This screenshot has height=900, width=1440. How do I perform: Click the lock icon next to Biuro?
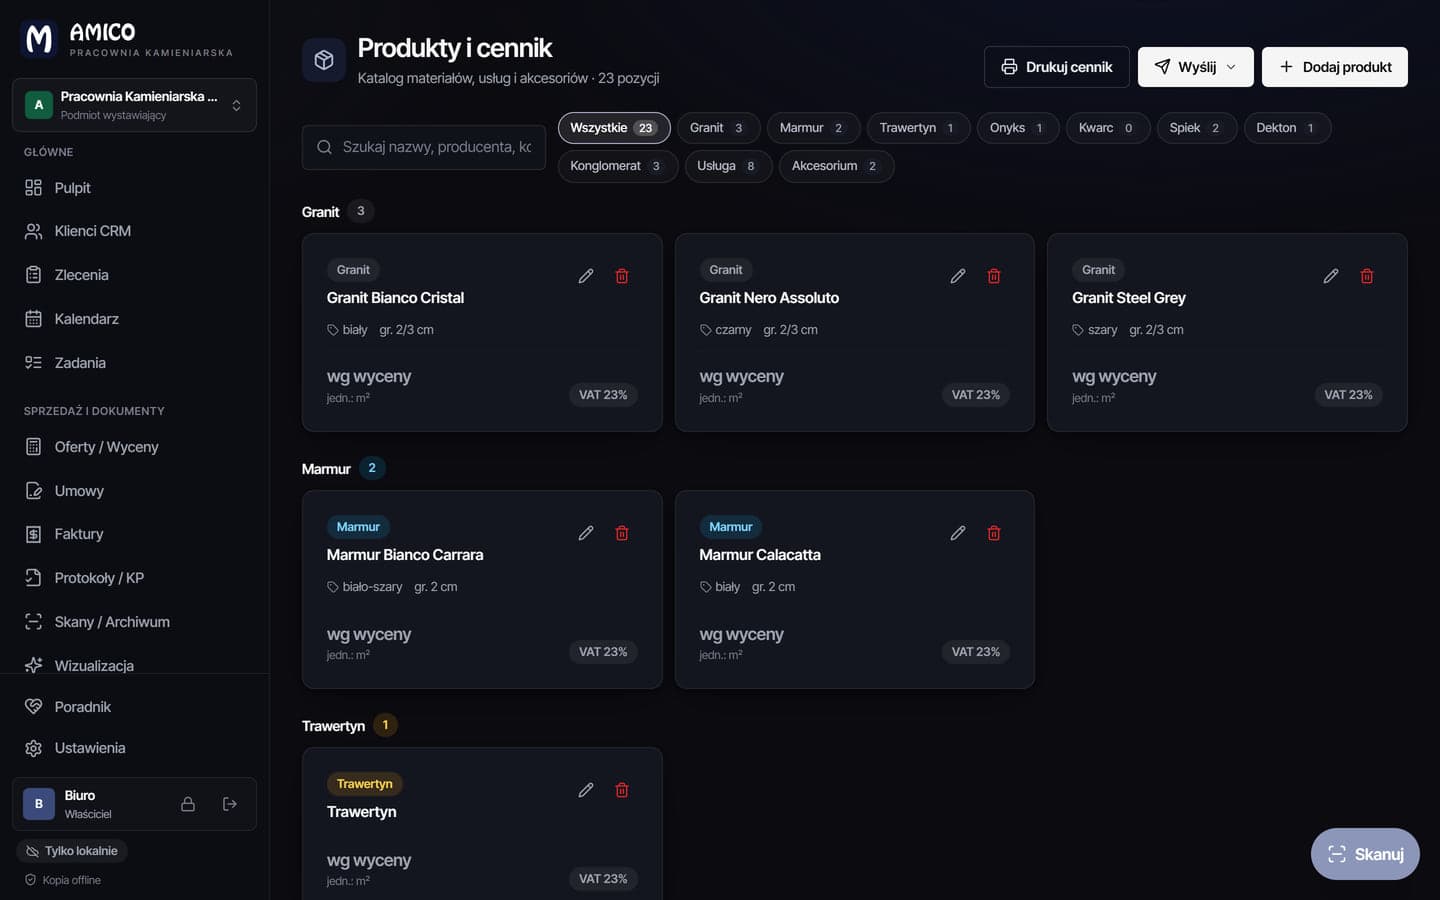point(188,804)
